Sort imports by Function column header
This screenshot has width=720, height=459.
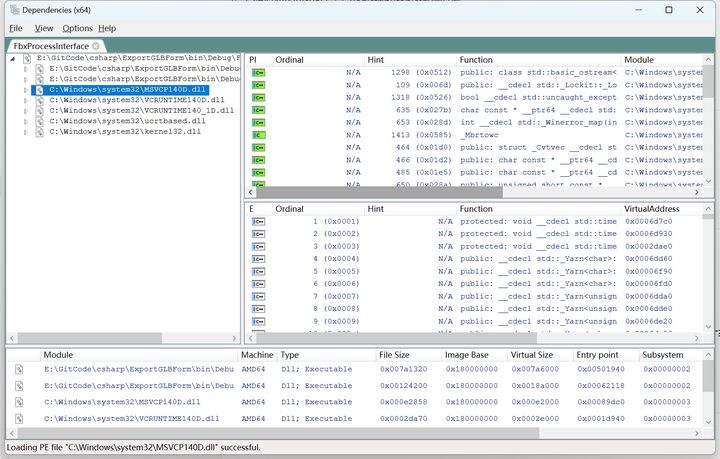(x=476, y=60)
